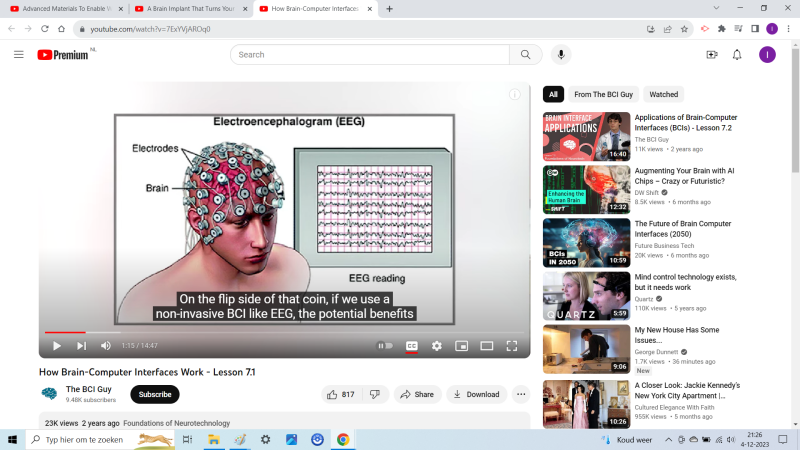800x450 pixels.
Task: Open Windows Task View
Action: (187, 439)
